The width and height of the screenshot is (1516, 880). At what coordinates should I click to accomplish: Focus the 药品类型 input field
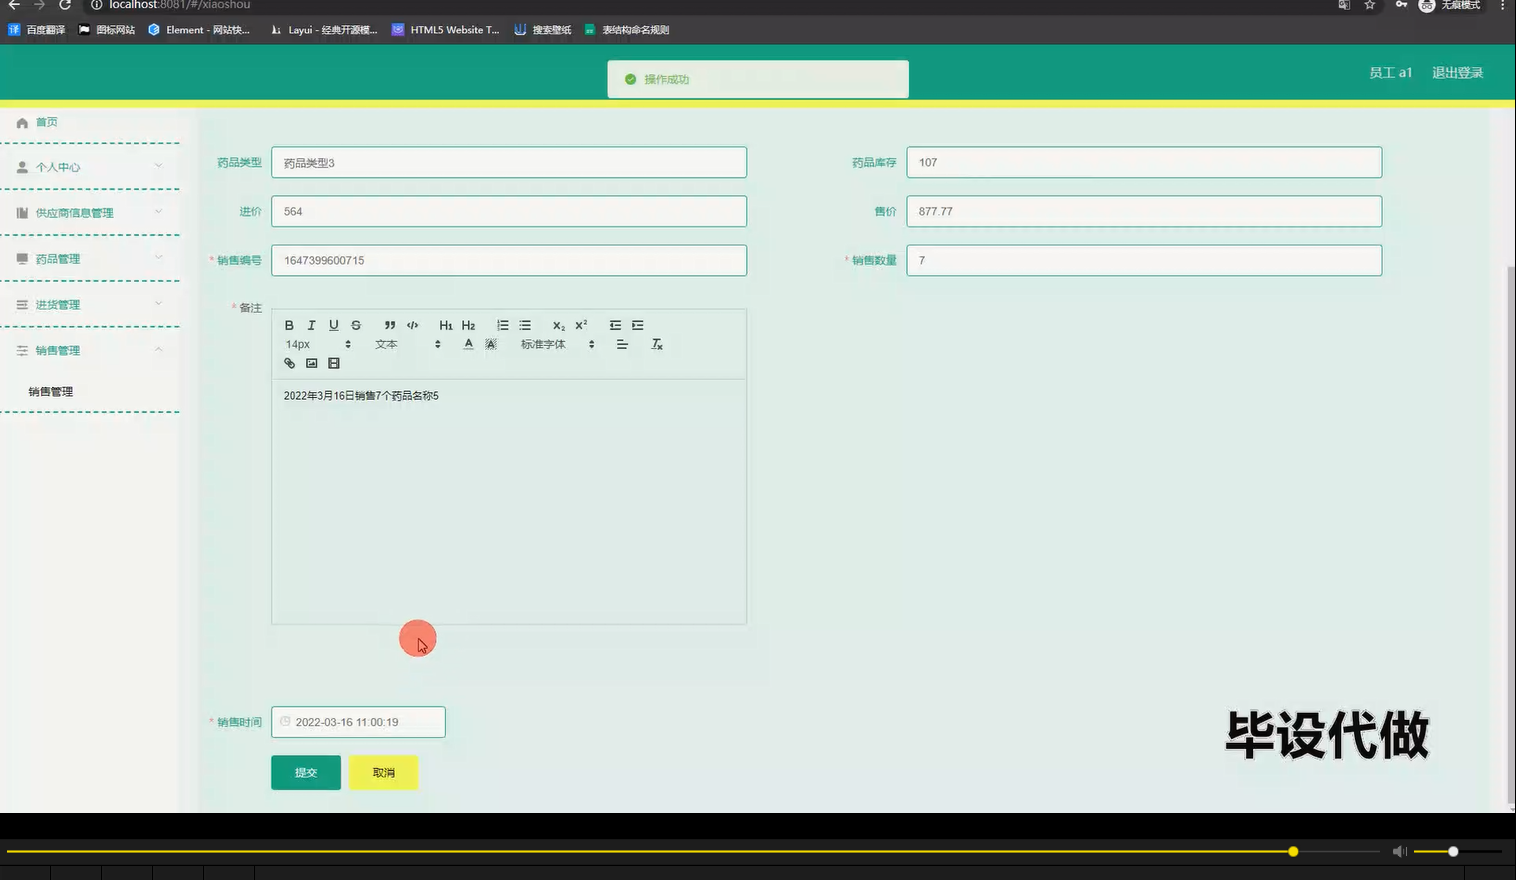[509, 162]
